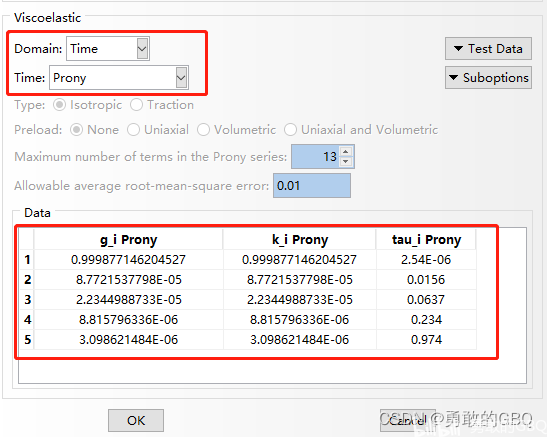Click the k_i Prony column header
The height and width of the screenshot is (437, 547).
point(300,240)
